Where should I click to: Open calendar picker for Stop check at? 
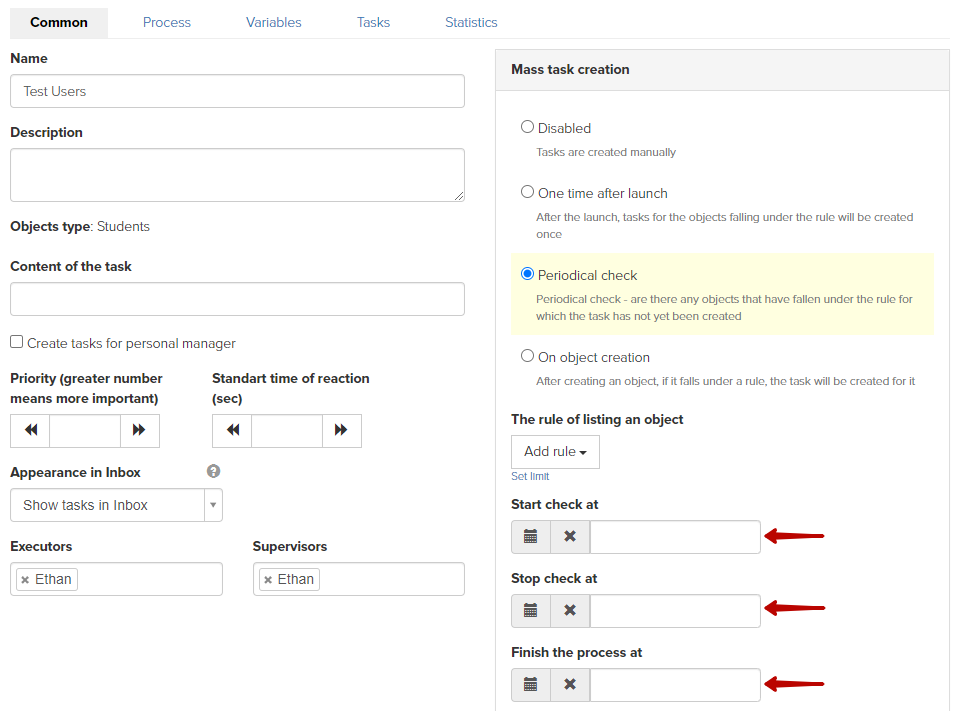531,611
